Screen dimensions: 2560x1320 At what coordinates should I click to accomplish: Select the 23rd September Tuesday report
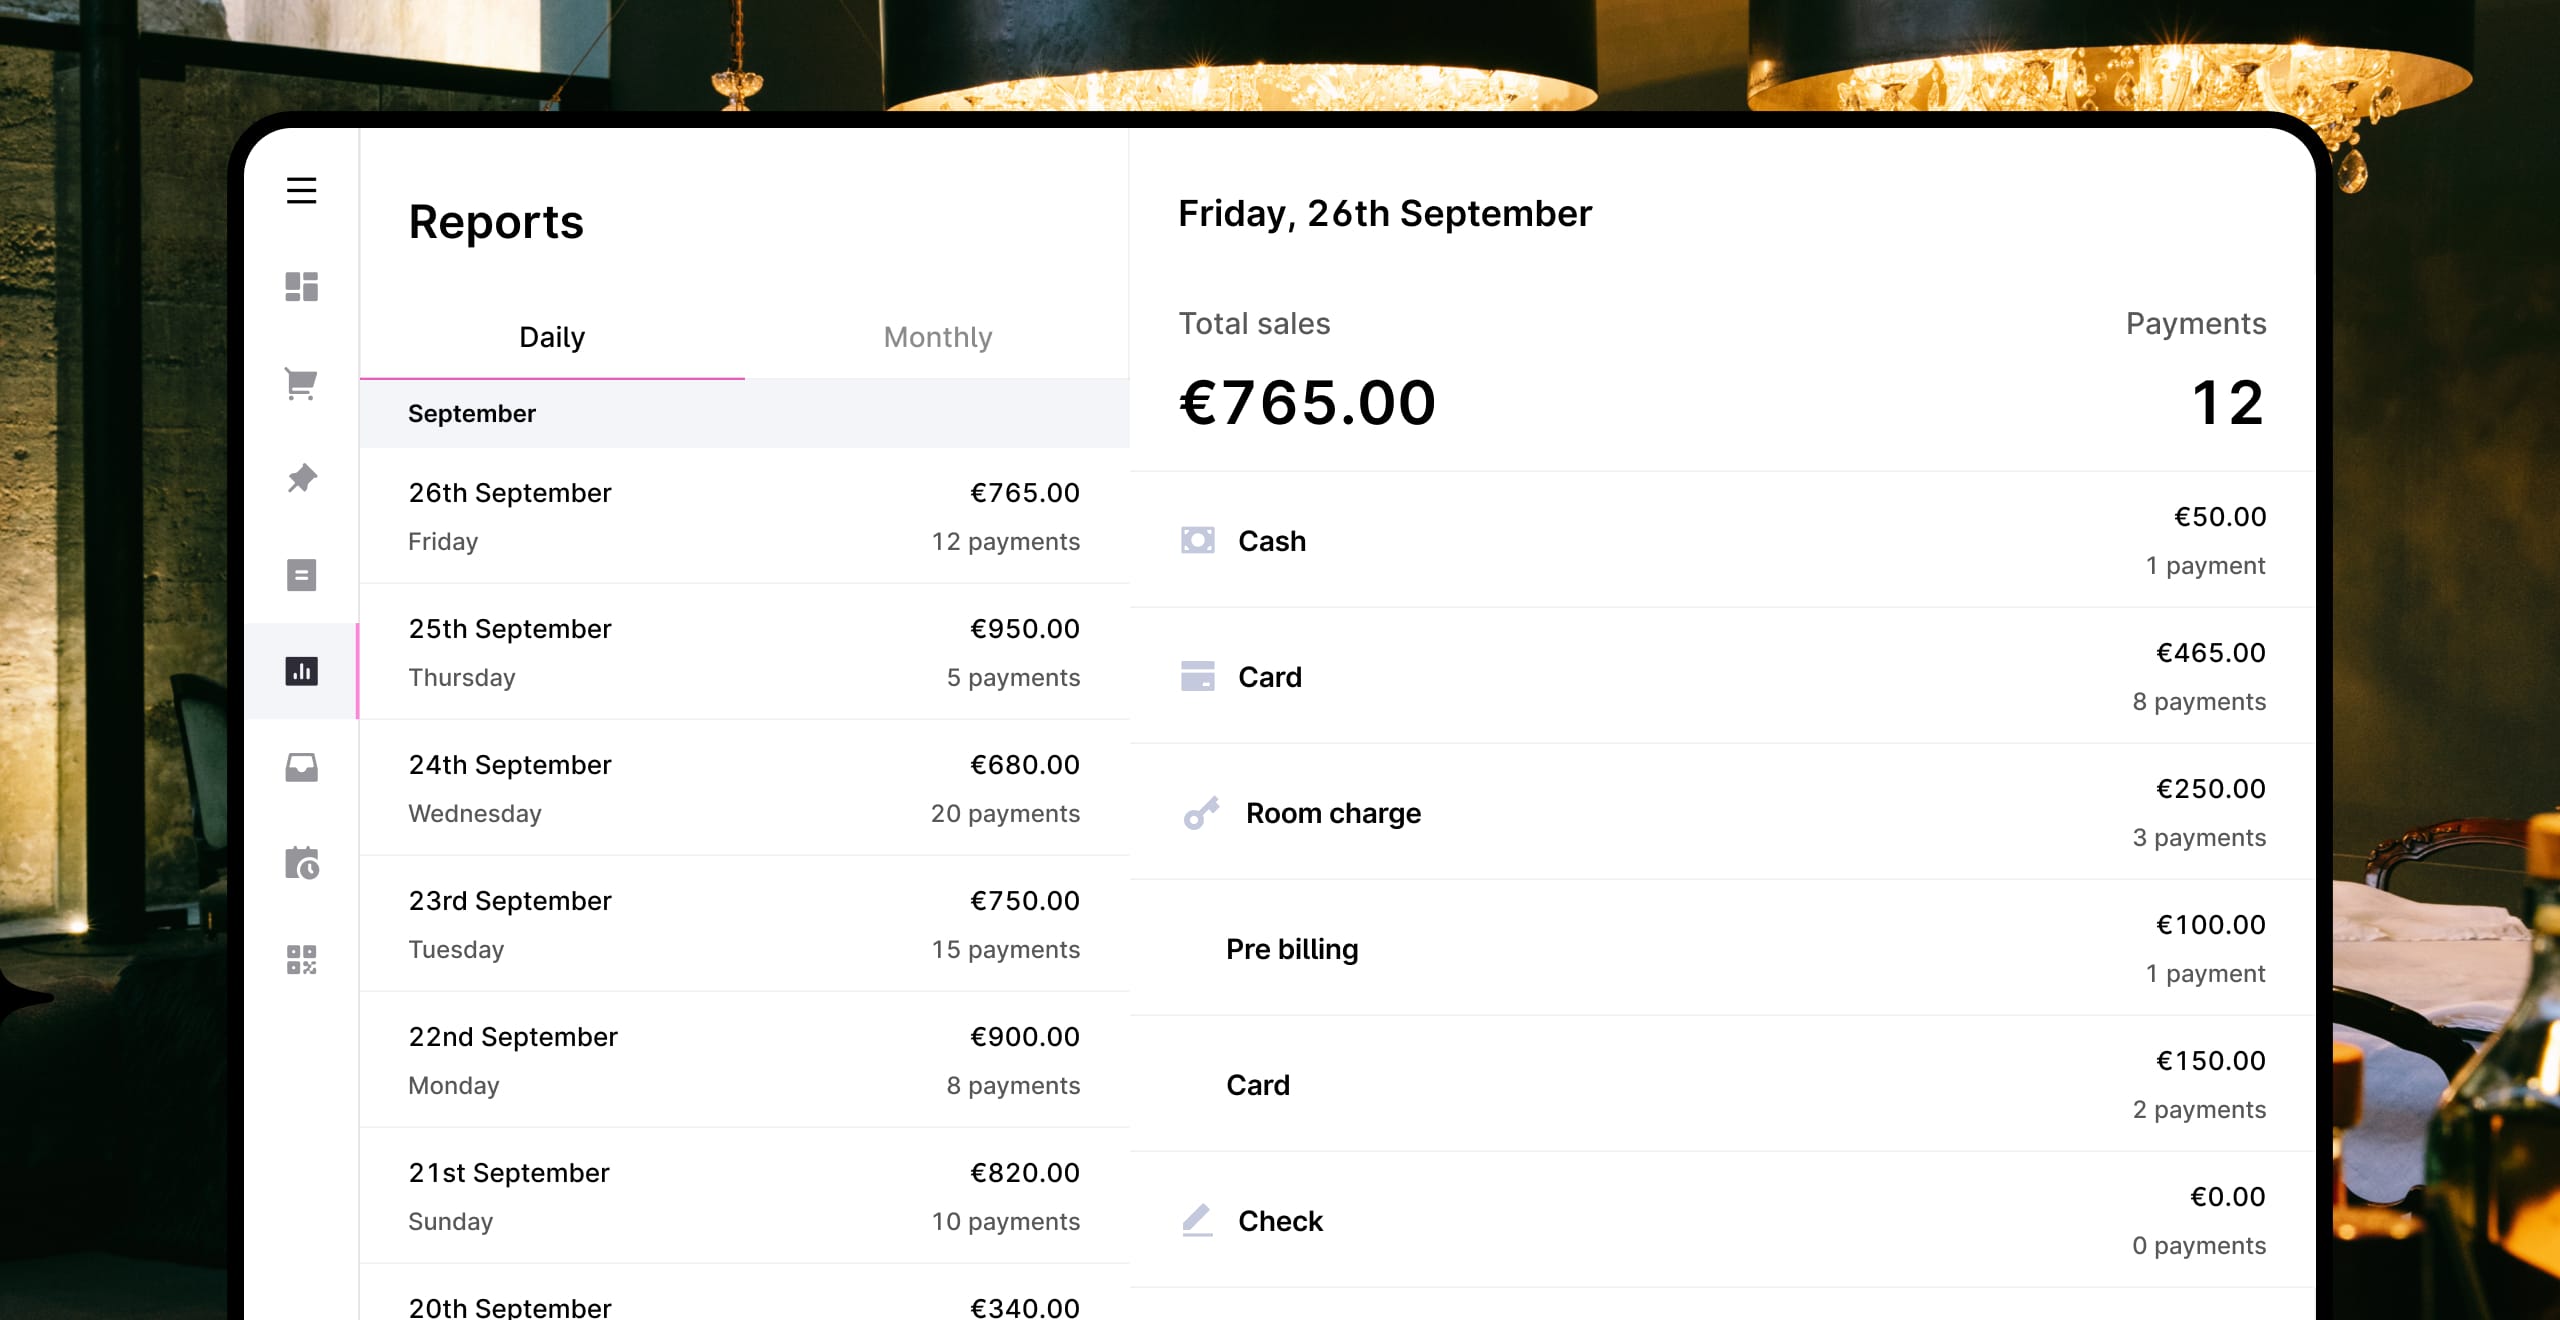(744, 924)
